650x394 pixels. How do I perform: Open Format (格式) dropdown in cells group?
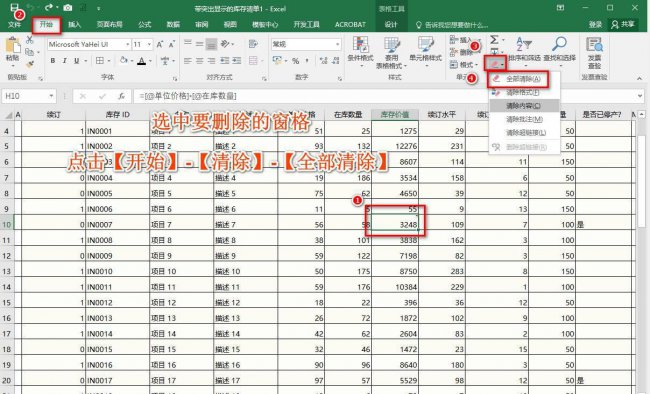point(464,65)
